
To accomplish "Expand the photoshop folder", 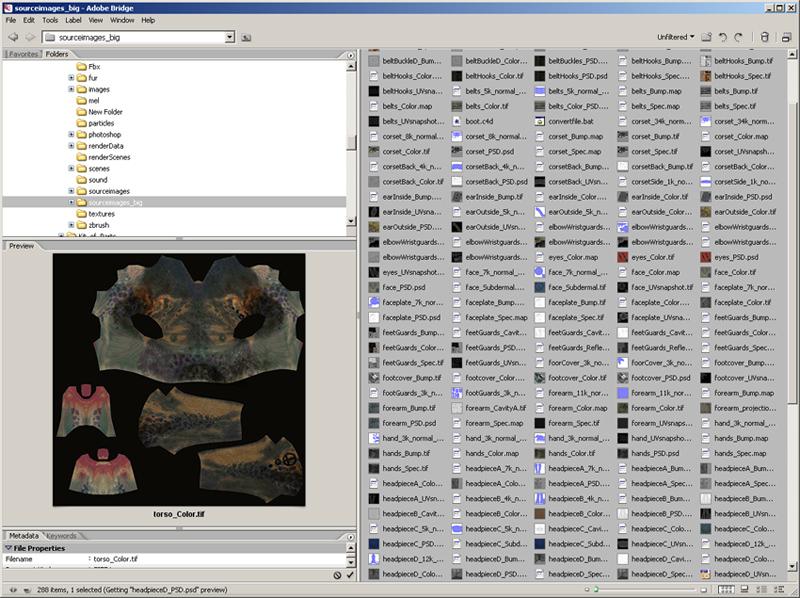I will coord(71,135).
